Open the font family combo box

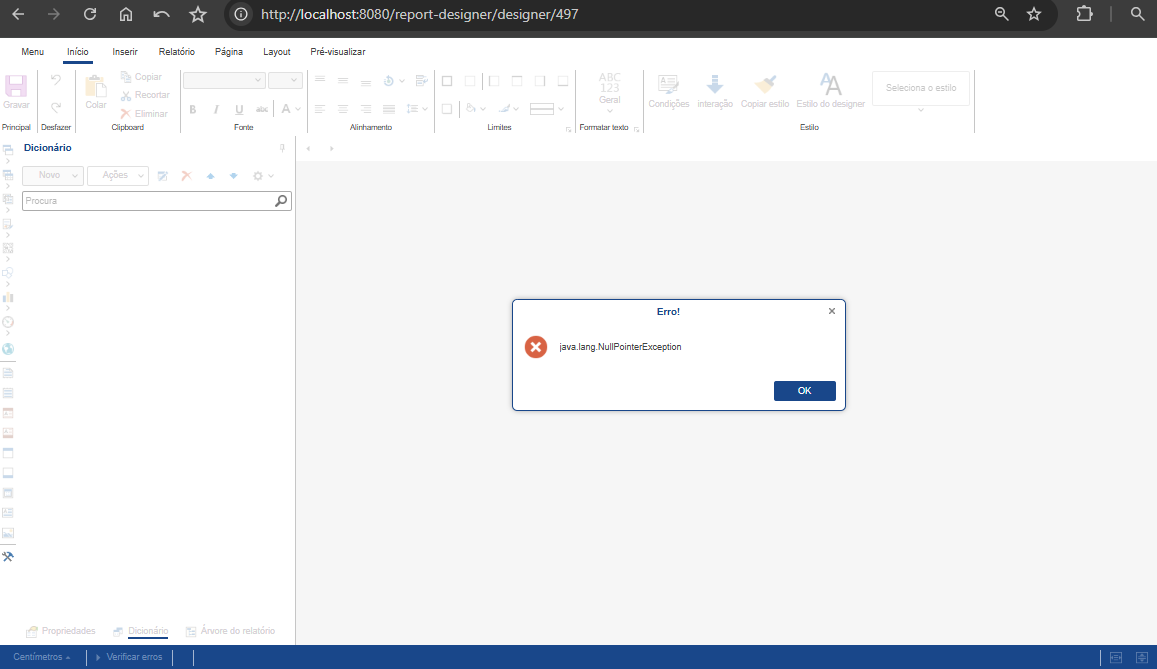(x=224, y=80)
